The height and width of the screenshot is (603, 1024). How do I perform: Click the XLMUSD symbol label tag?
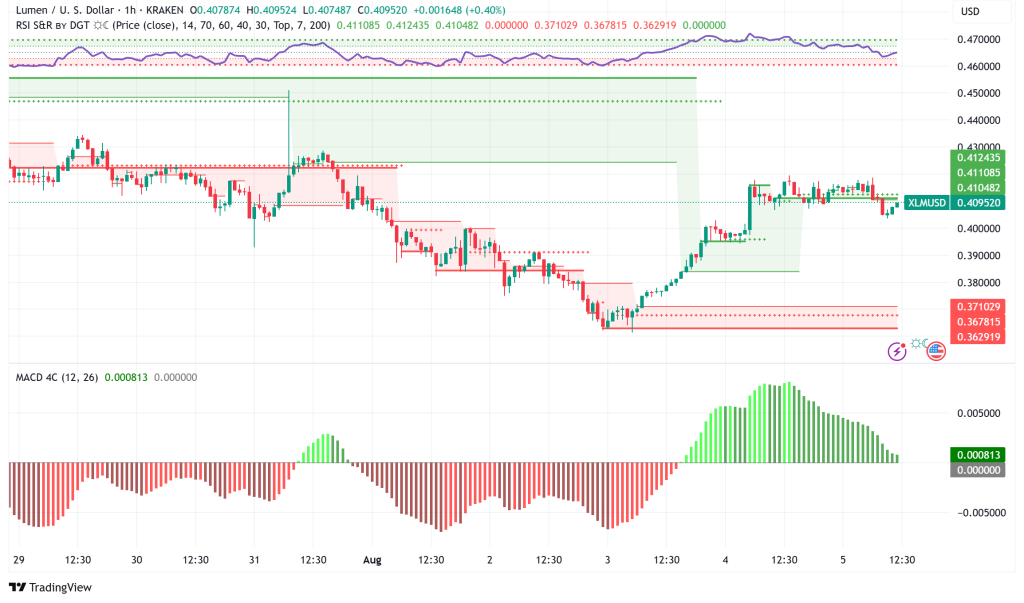[x=927, y=203]
